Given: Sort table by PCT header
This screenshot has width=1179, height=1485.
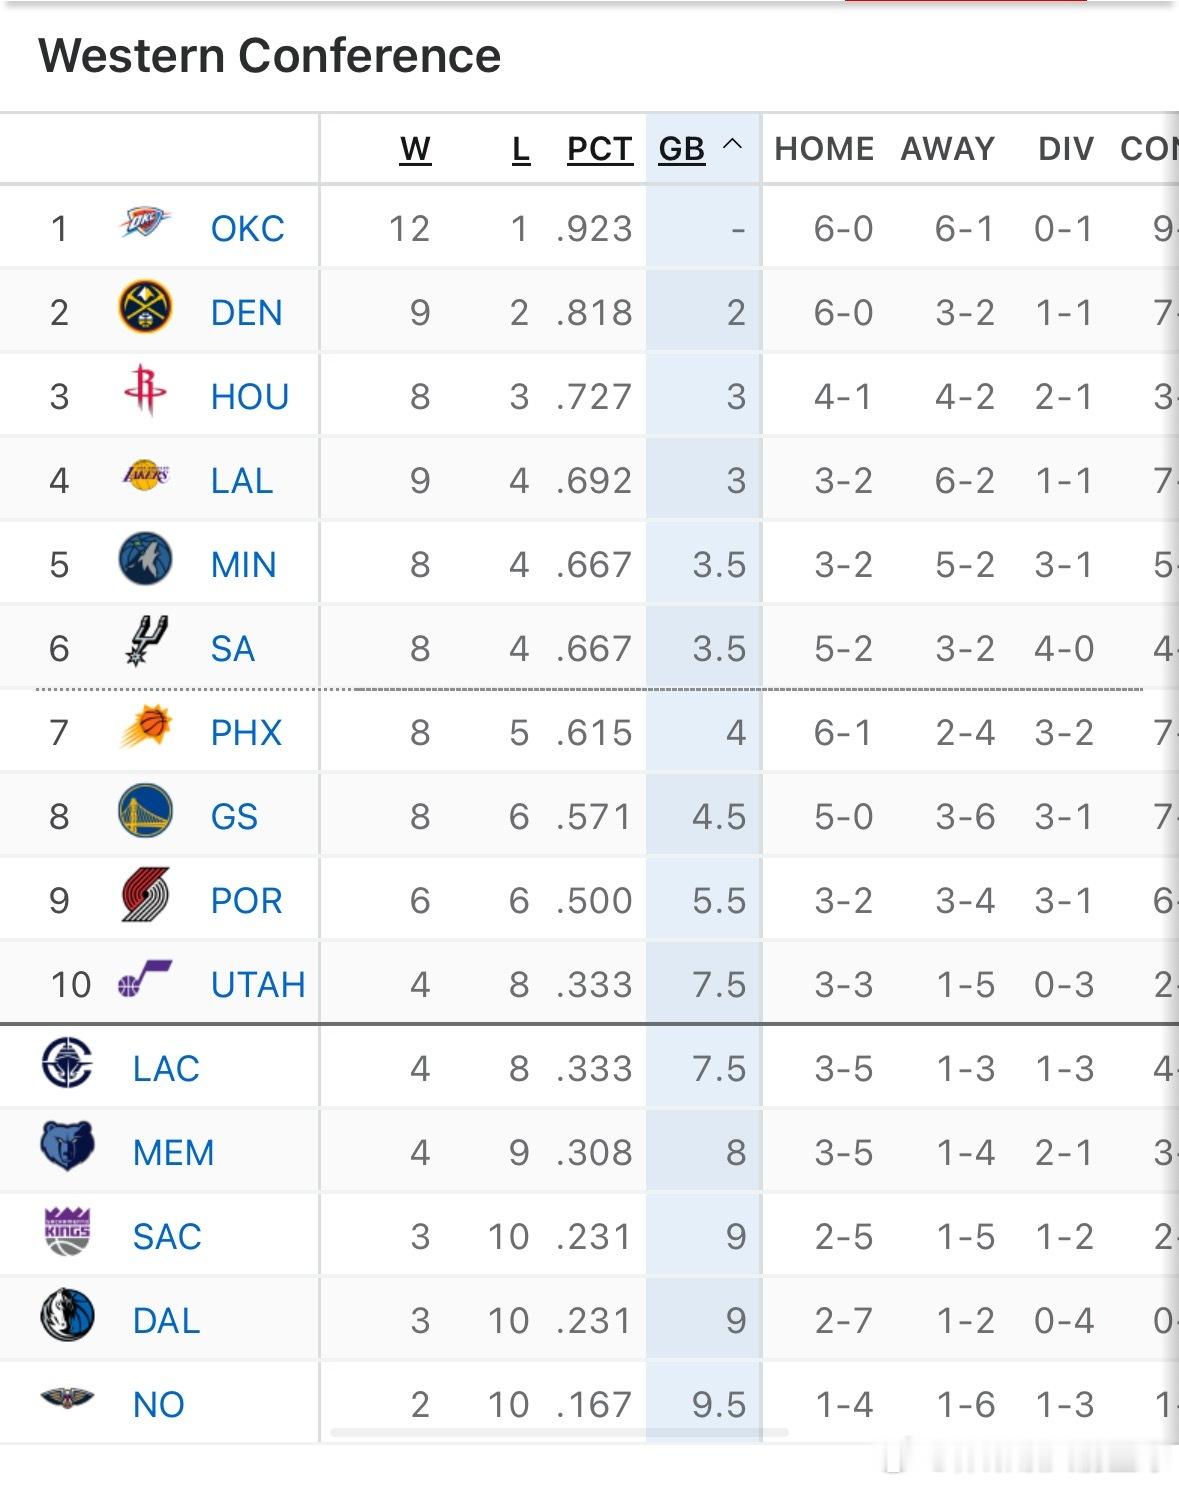Looking at the screenshot, I should 599,149.
